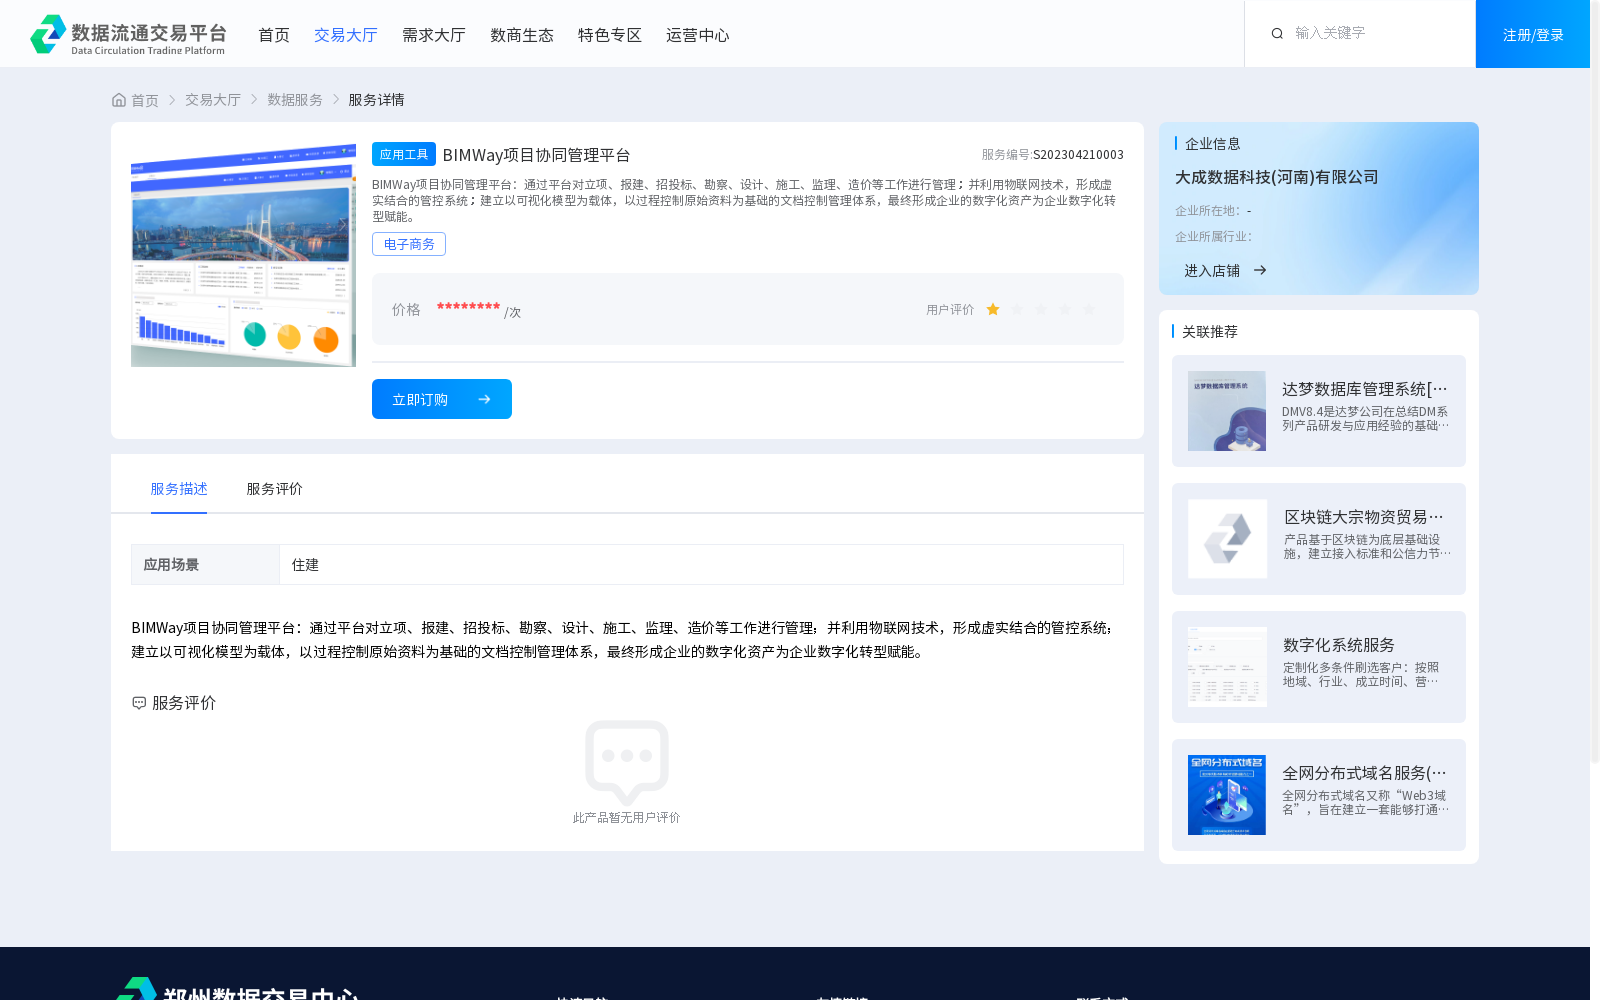Click the platform logo in the header
This screenshot has height=1000, width=1600.
[128, 34]
